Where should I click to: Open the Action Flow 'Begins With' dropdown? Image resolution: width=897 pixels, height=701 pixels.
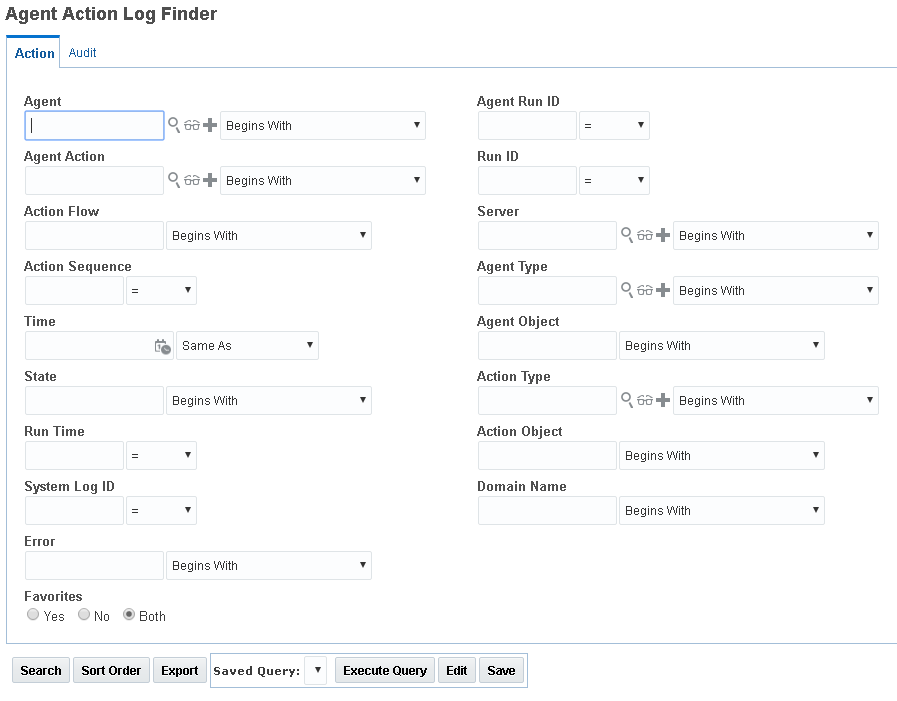pyautogui.click(x=268, y=236)
